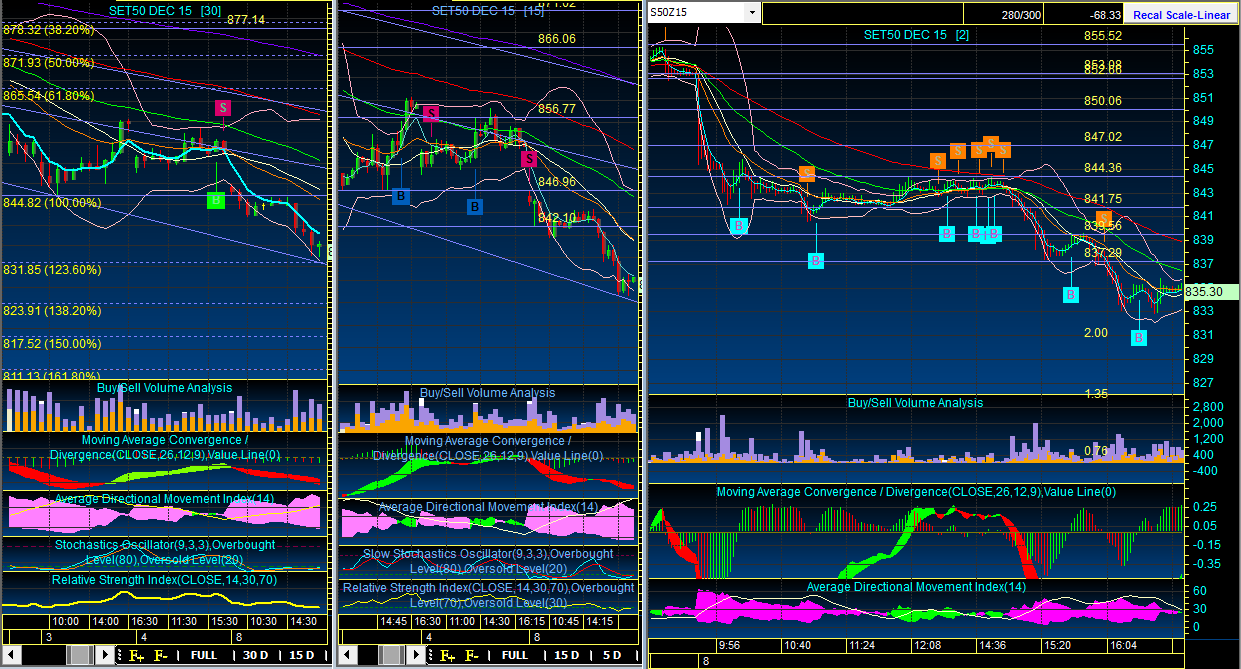Click scrollbar thumb under 30-minute chart
Image resolution: width=1241 pixels, height=669 pixels.
[78, 655]
